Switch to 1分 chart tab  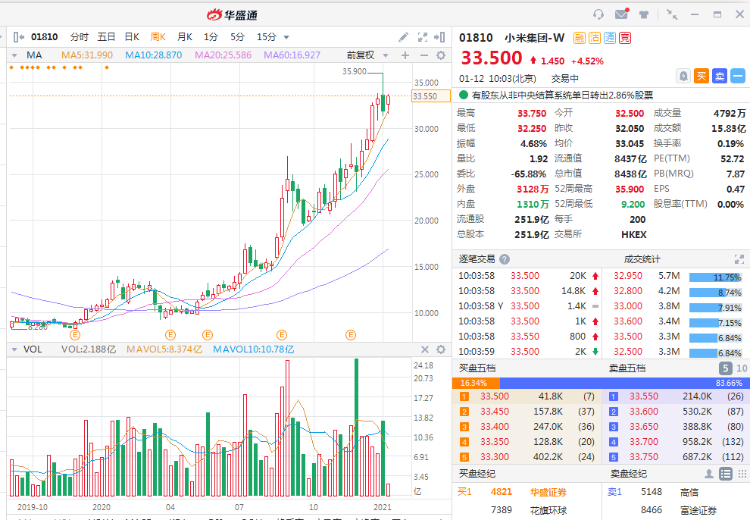(x=210, y=37)
